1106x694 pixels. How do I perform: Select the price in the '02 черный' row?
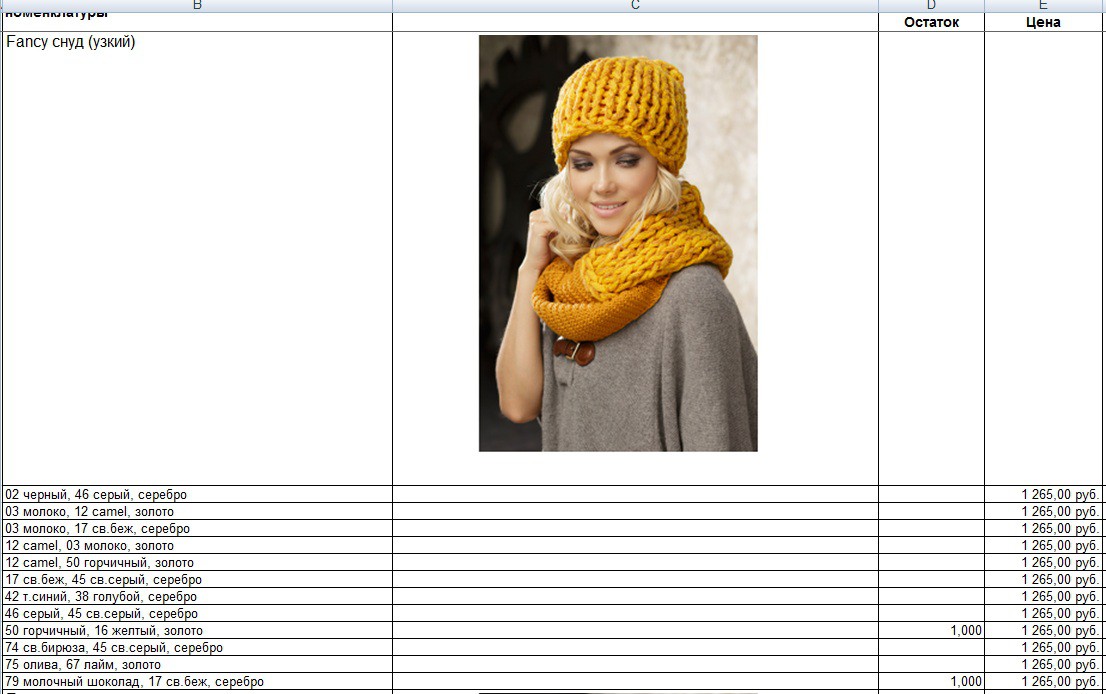point(1043,494)
